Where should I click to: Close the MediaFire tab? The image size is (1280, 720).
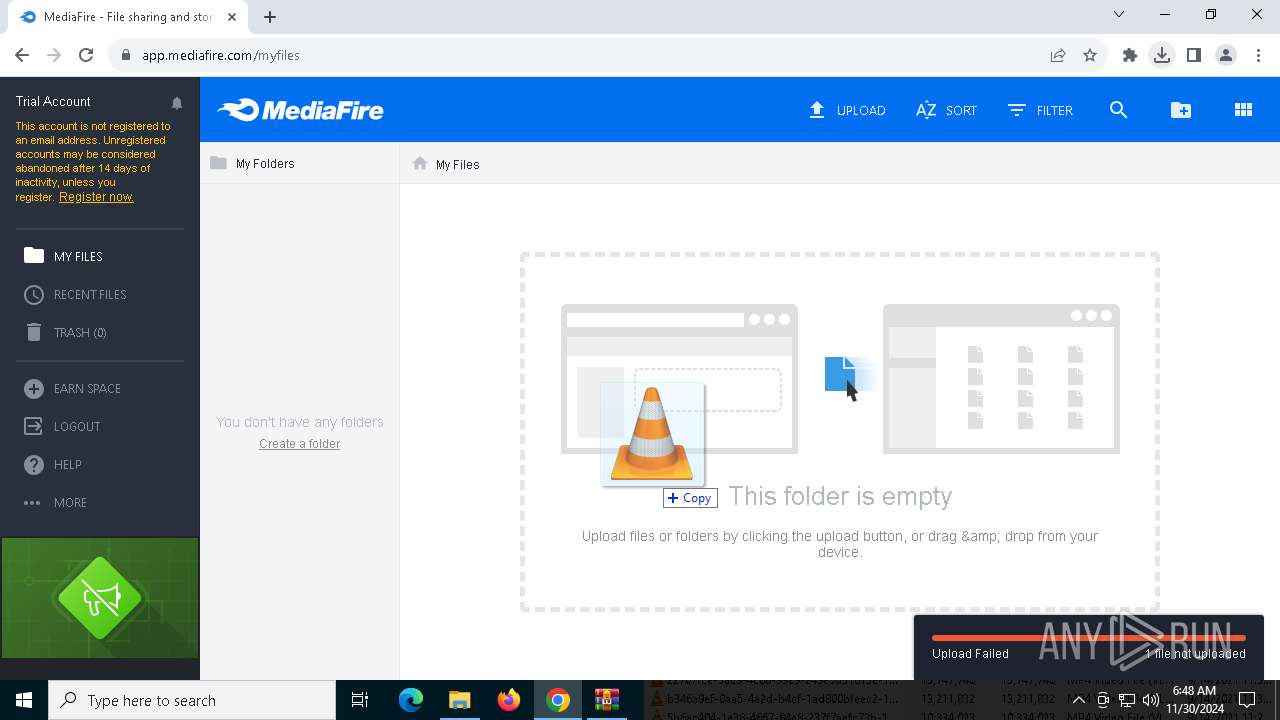pos(232,16)
